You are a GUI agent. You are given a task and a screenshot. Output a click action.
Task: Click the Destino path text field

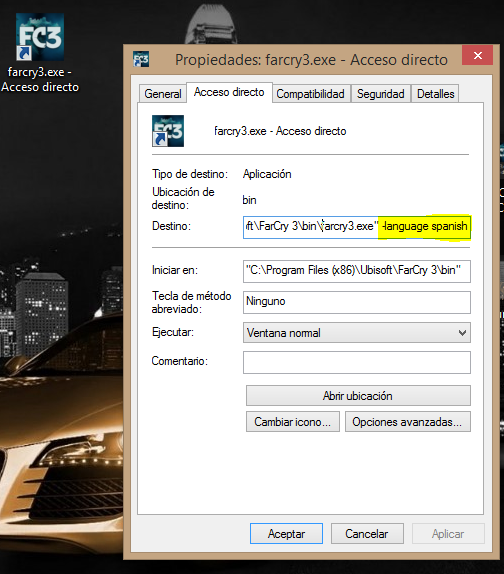click(x=357, y=227)
